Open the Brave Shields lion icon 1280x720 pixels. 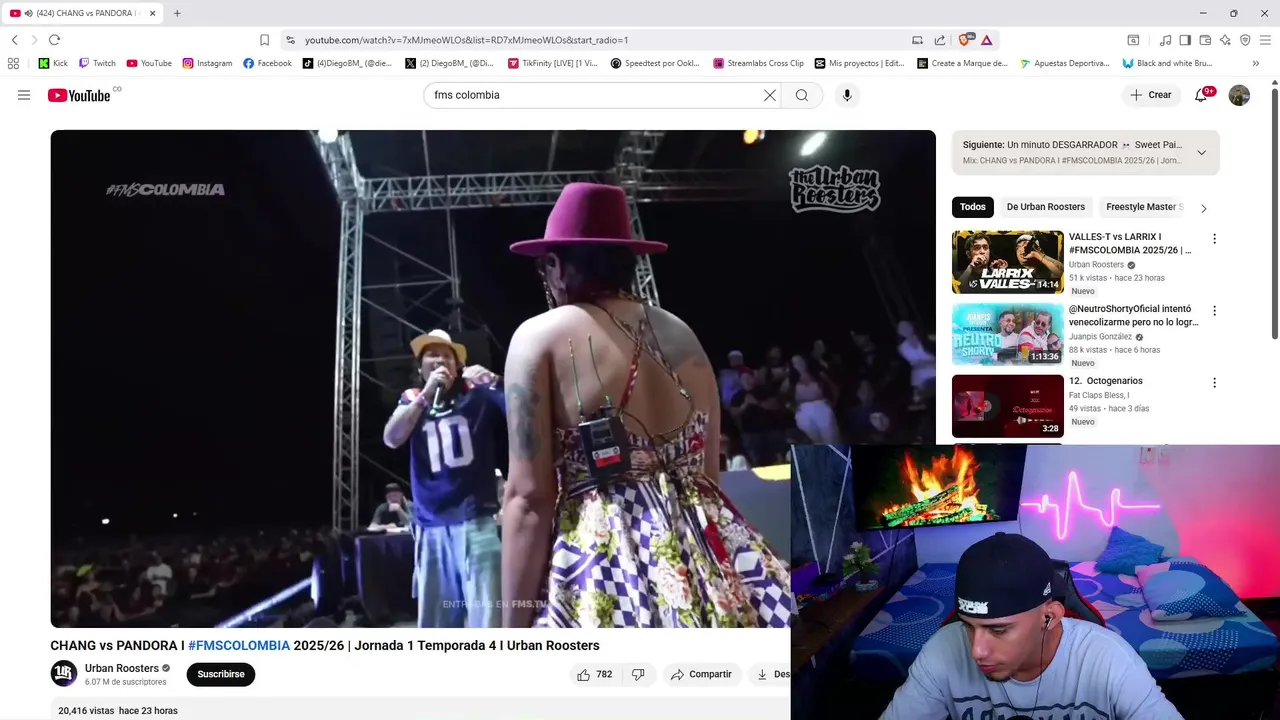(965, 40)
